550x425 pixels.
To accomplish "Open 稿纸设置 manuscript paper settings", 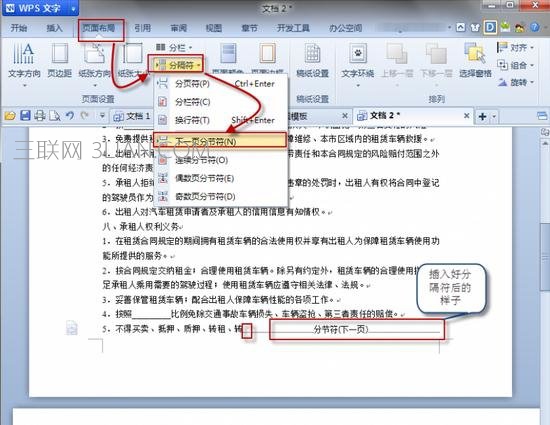I will 312,54.
